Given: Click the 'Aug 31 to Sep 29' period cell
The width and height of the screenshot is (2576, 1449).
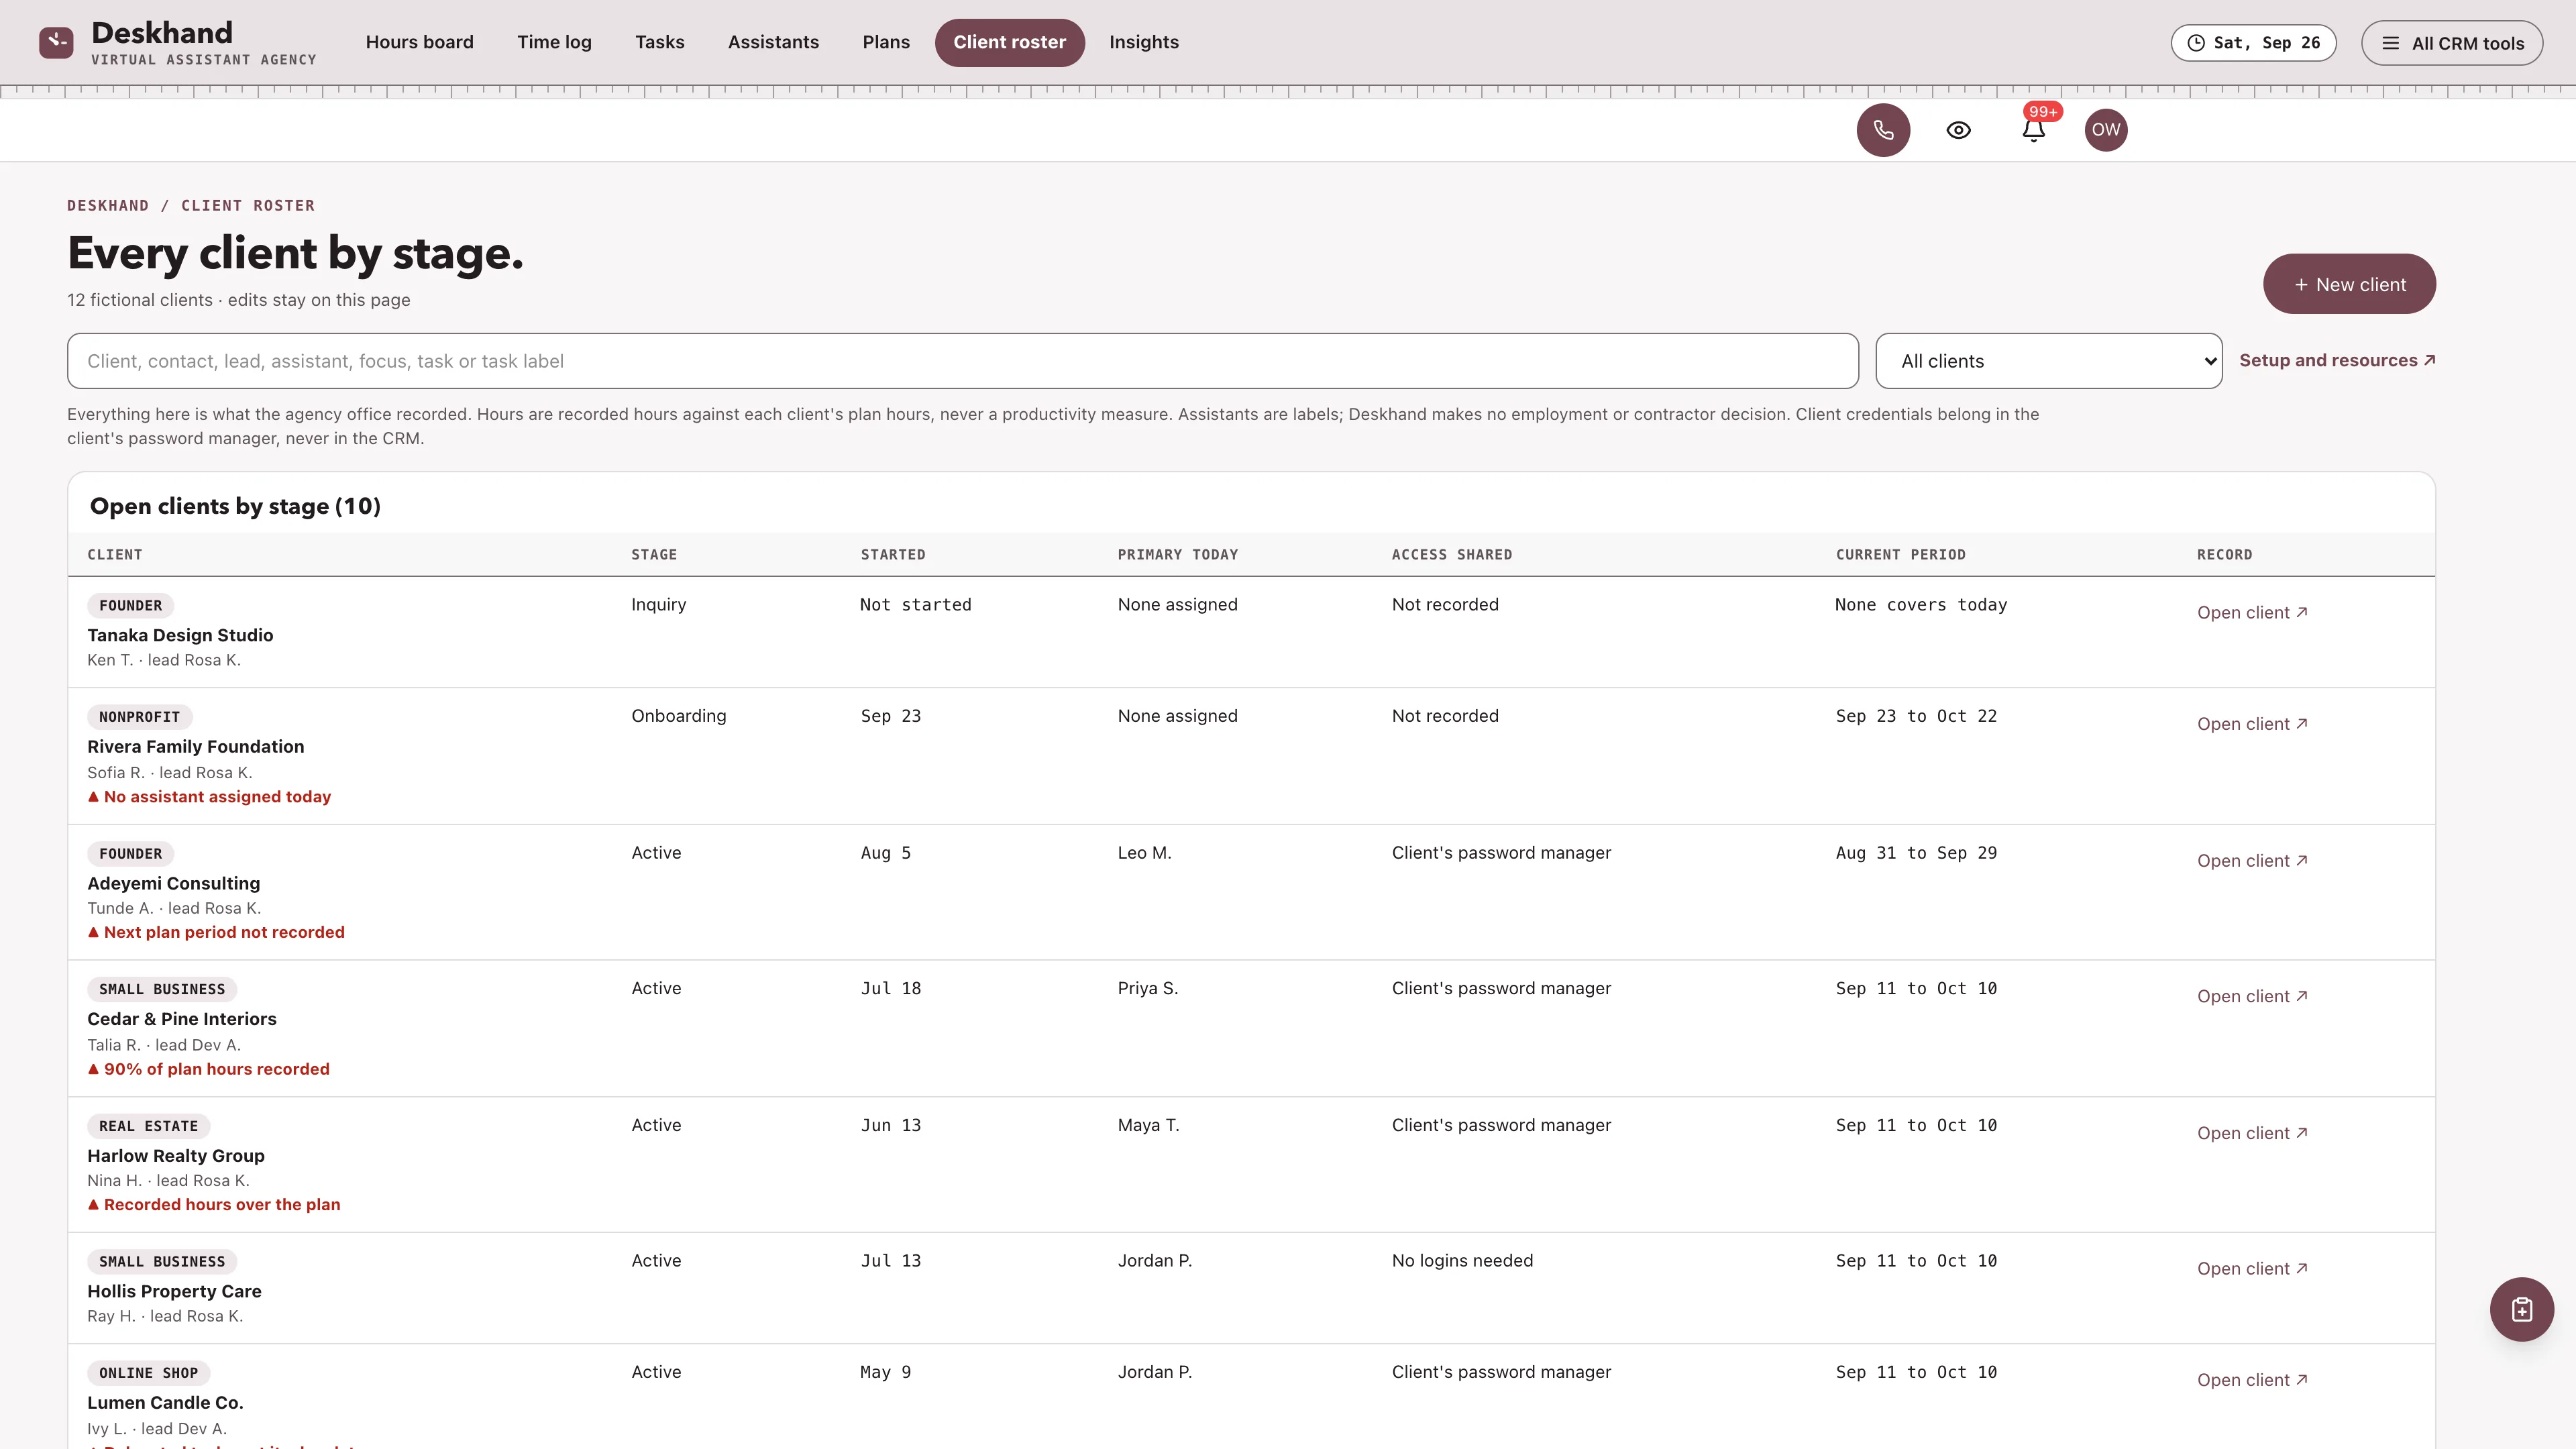Looking at the screenshot, I should coord(1916,853).
